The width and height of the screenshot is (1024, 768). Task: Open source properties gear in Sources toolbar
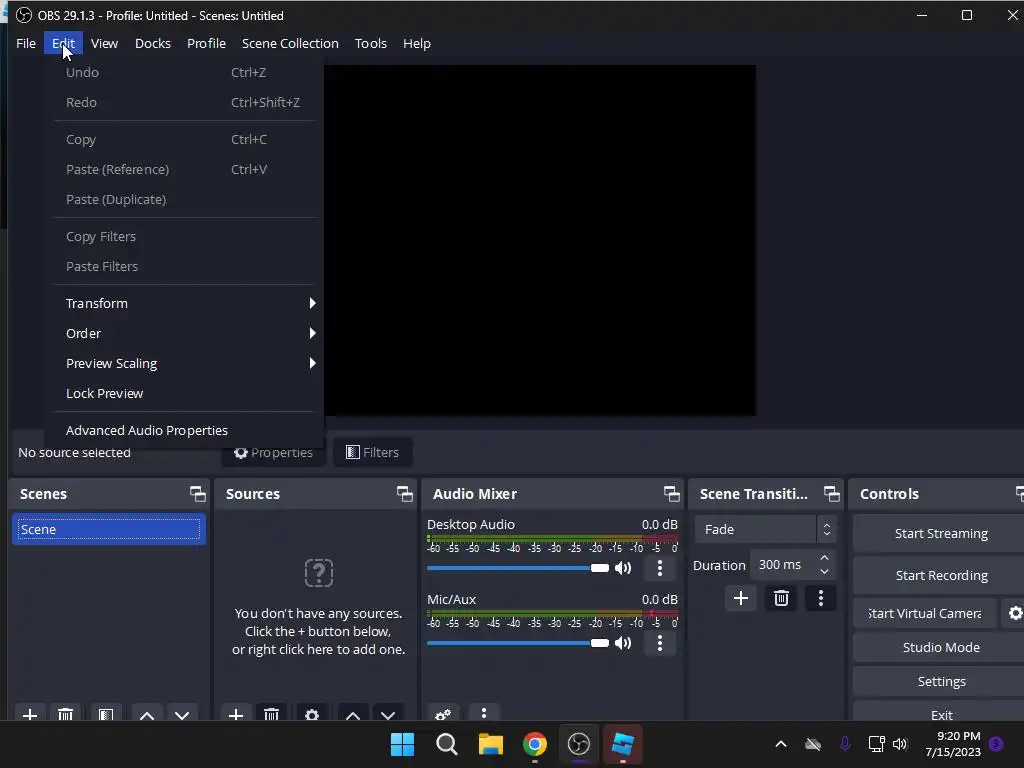coord(312,714)
